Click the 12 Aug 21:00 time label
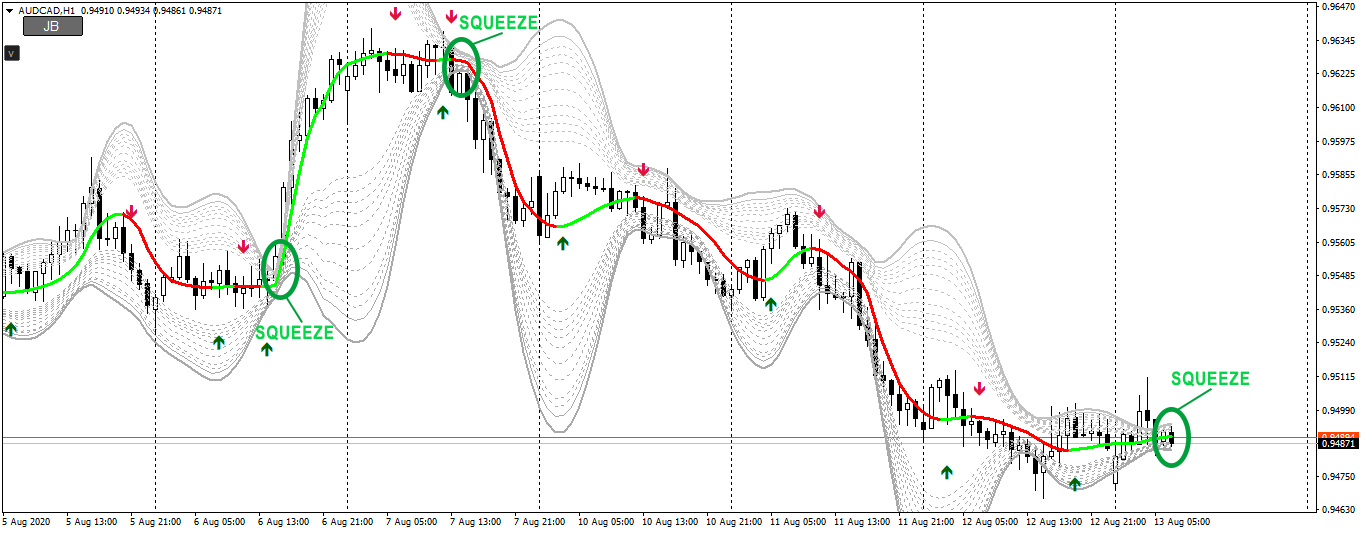 pyautogui.click(x=1118, y=522)
